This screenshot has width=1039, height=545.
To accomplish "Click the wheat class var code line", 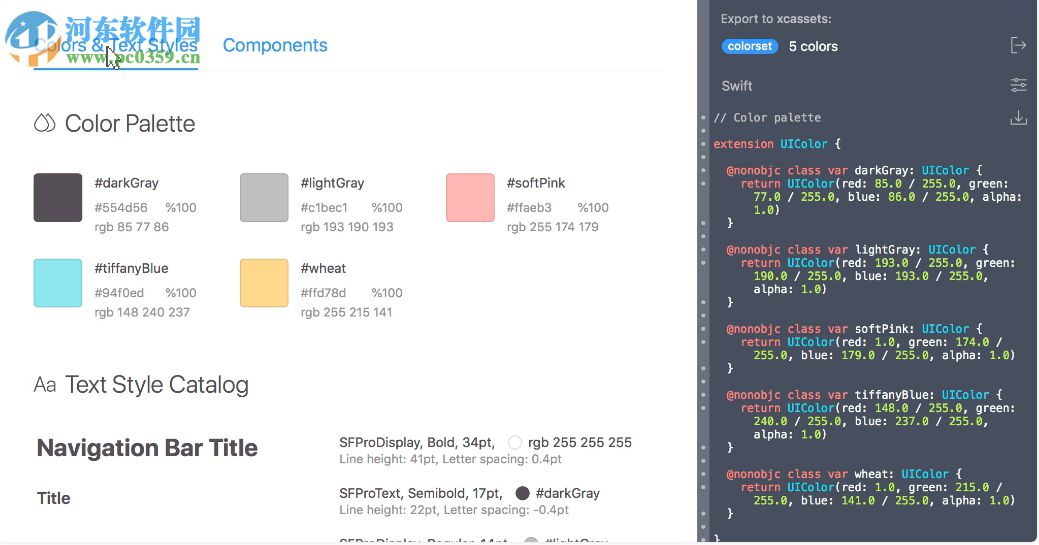I will click(844, 474).
